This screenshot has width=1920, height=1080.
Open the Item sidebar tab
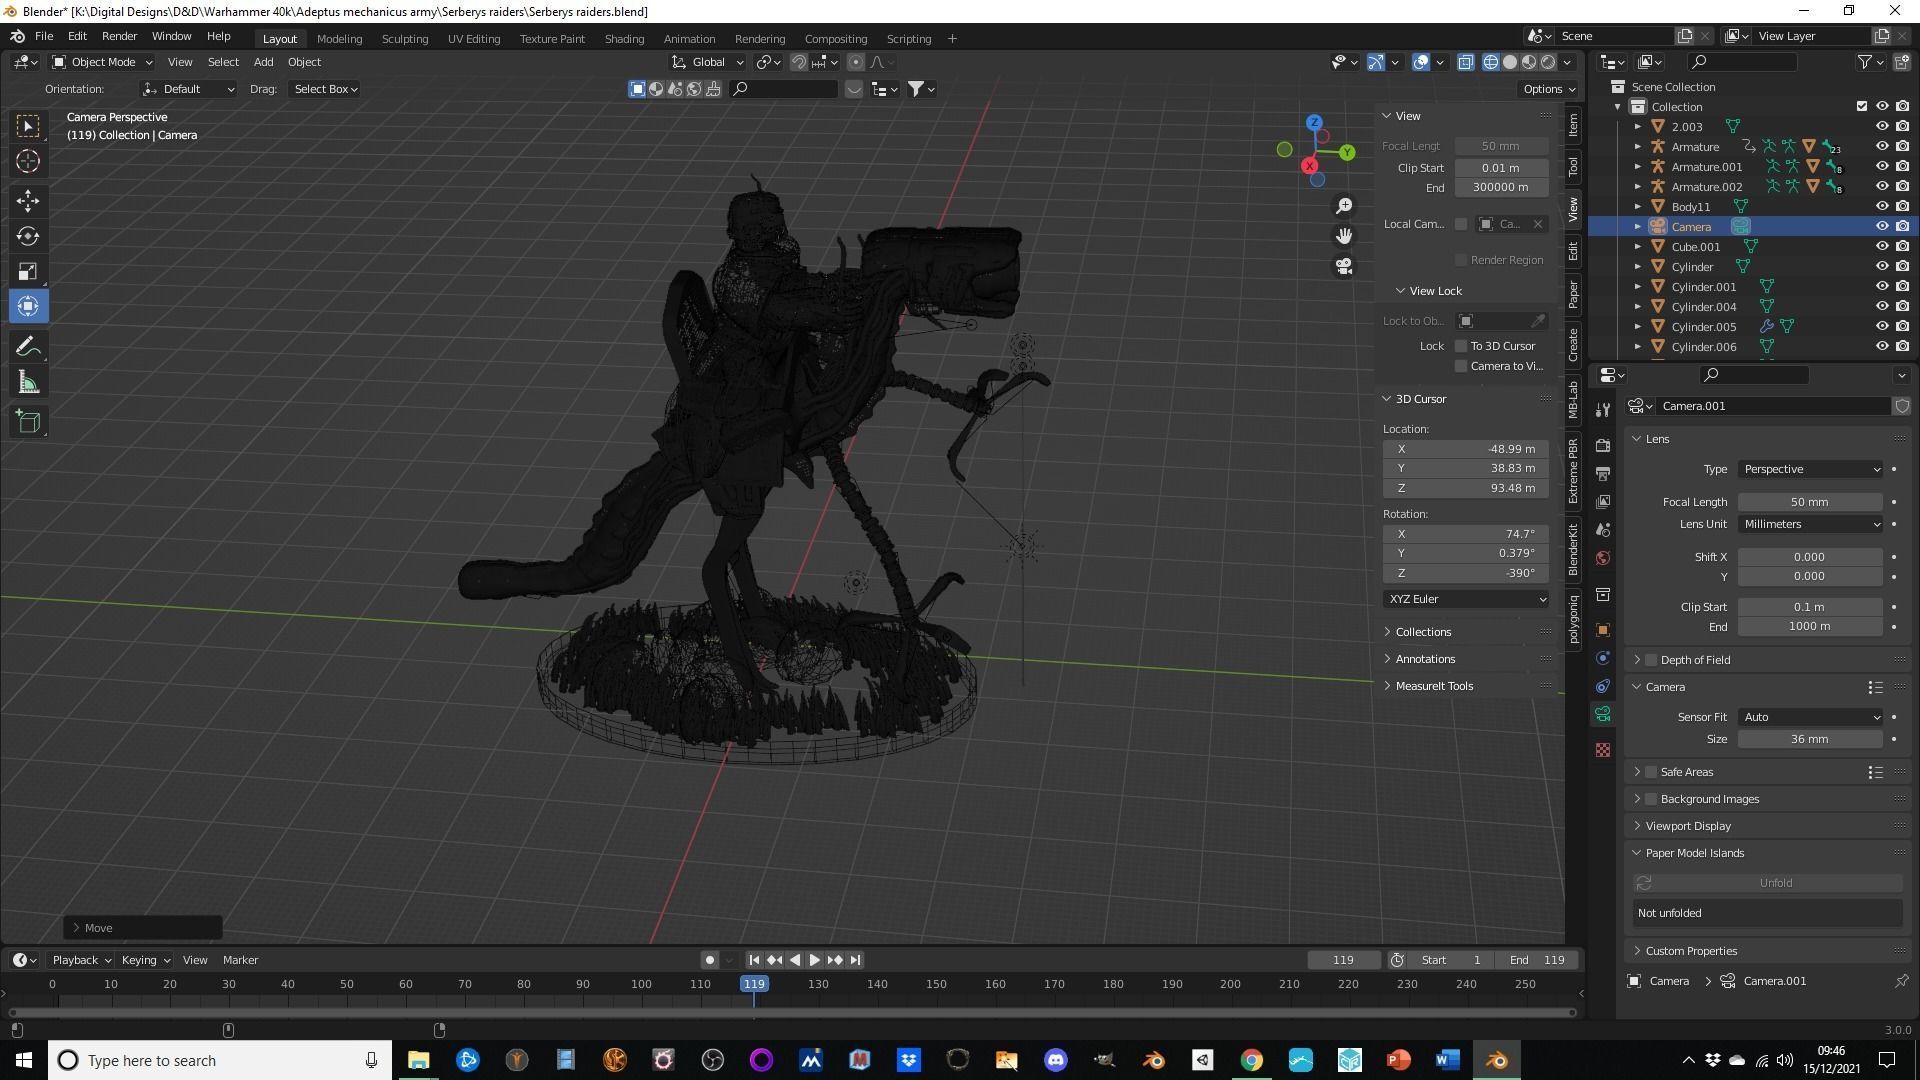[x=1573, y=124]
